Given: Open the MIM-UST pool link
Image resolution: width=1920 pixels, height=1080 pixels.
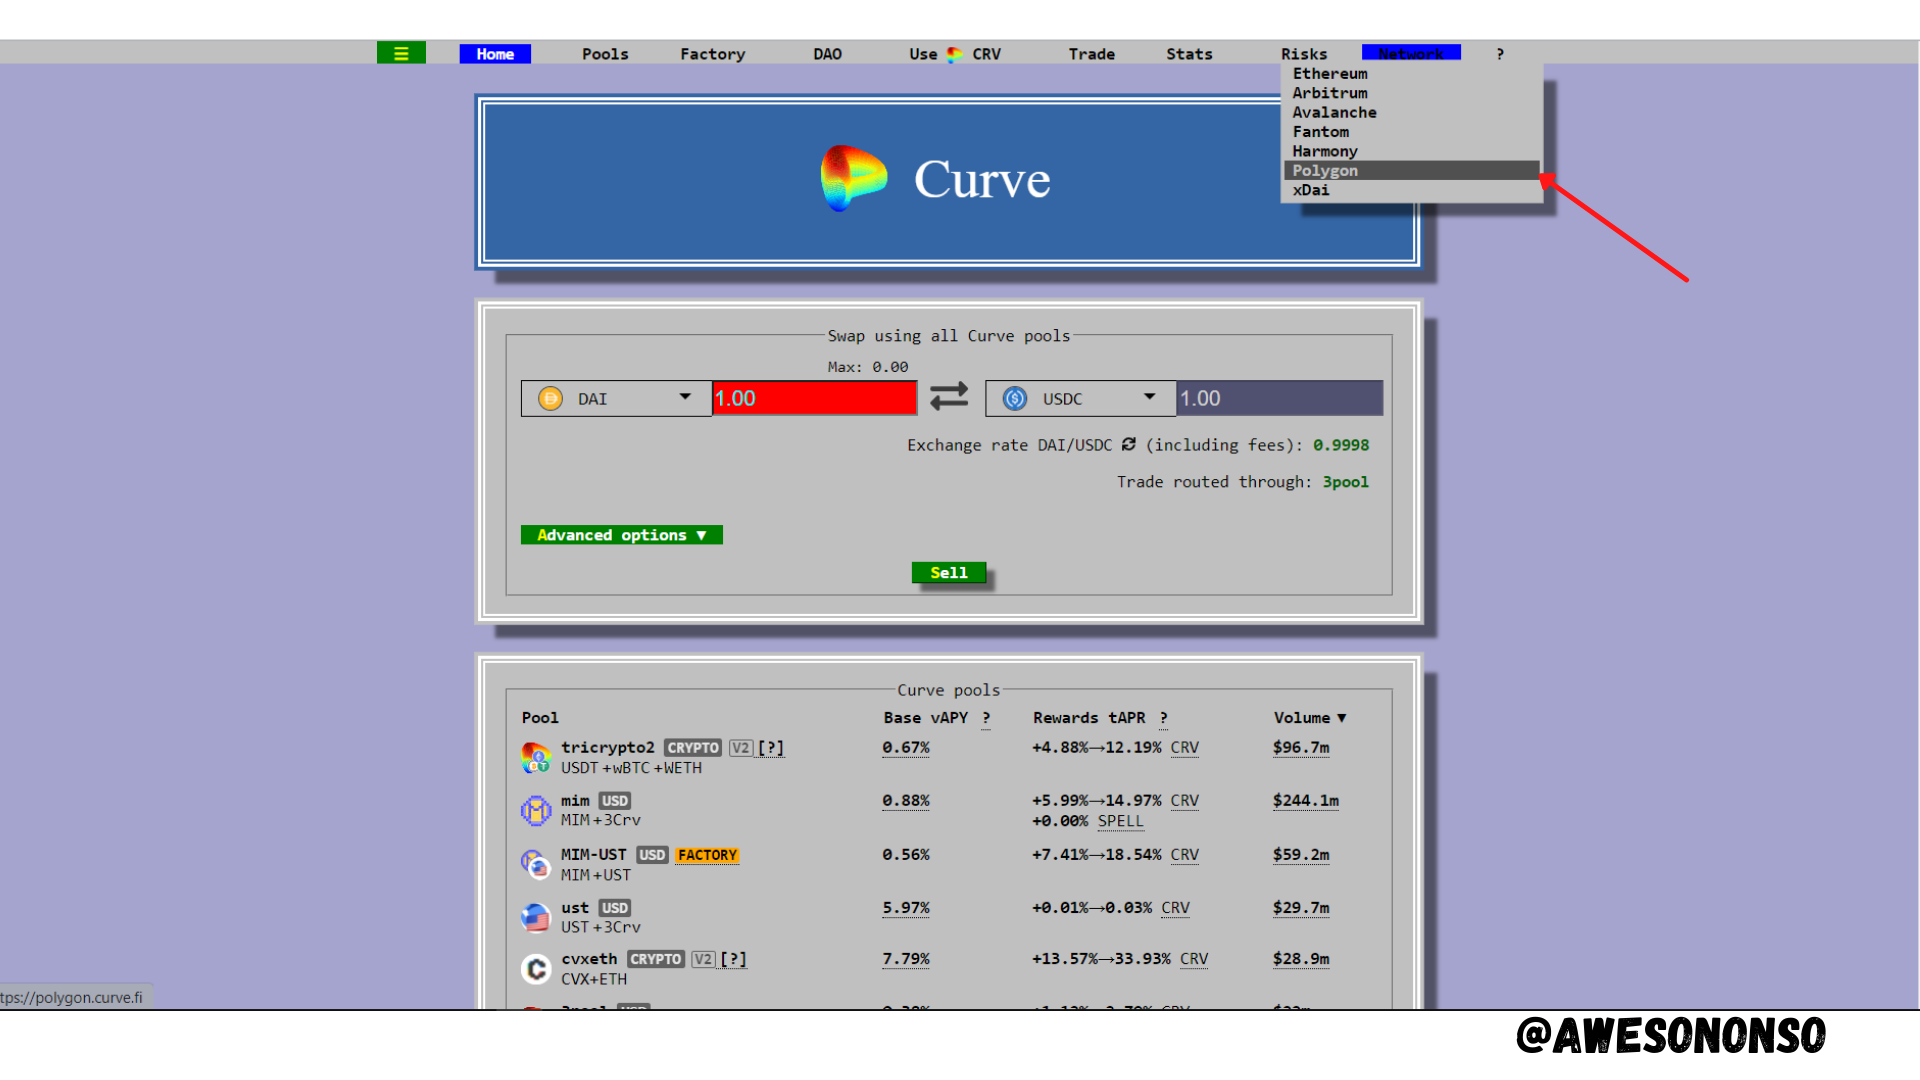Looking at the screenshot, I should [x=594, y=854].
